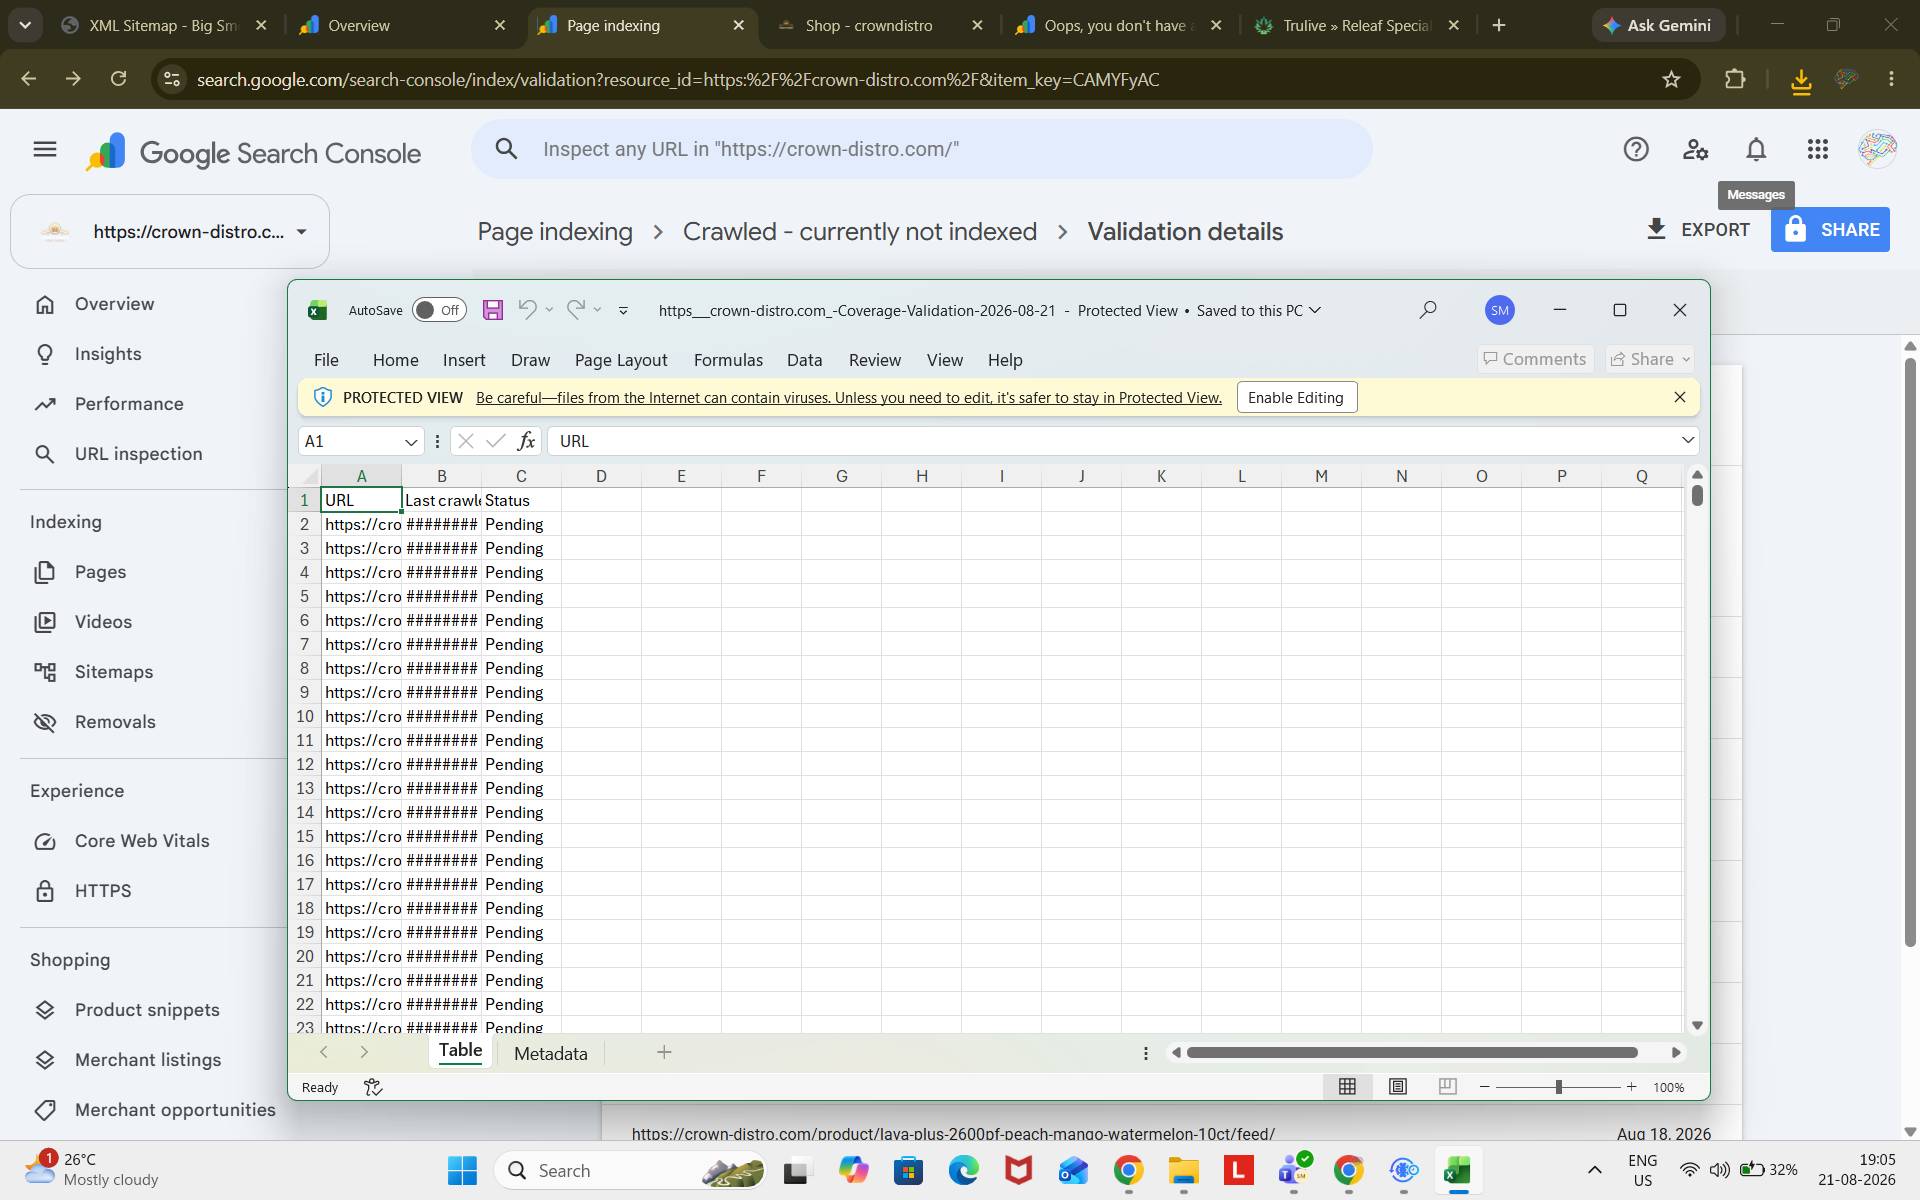This screenshot has height=1200, width=1920.
Task: Select Page Break Preview view button
Action: click(1447, 1087)
